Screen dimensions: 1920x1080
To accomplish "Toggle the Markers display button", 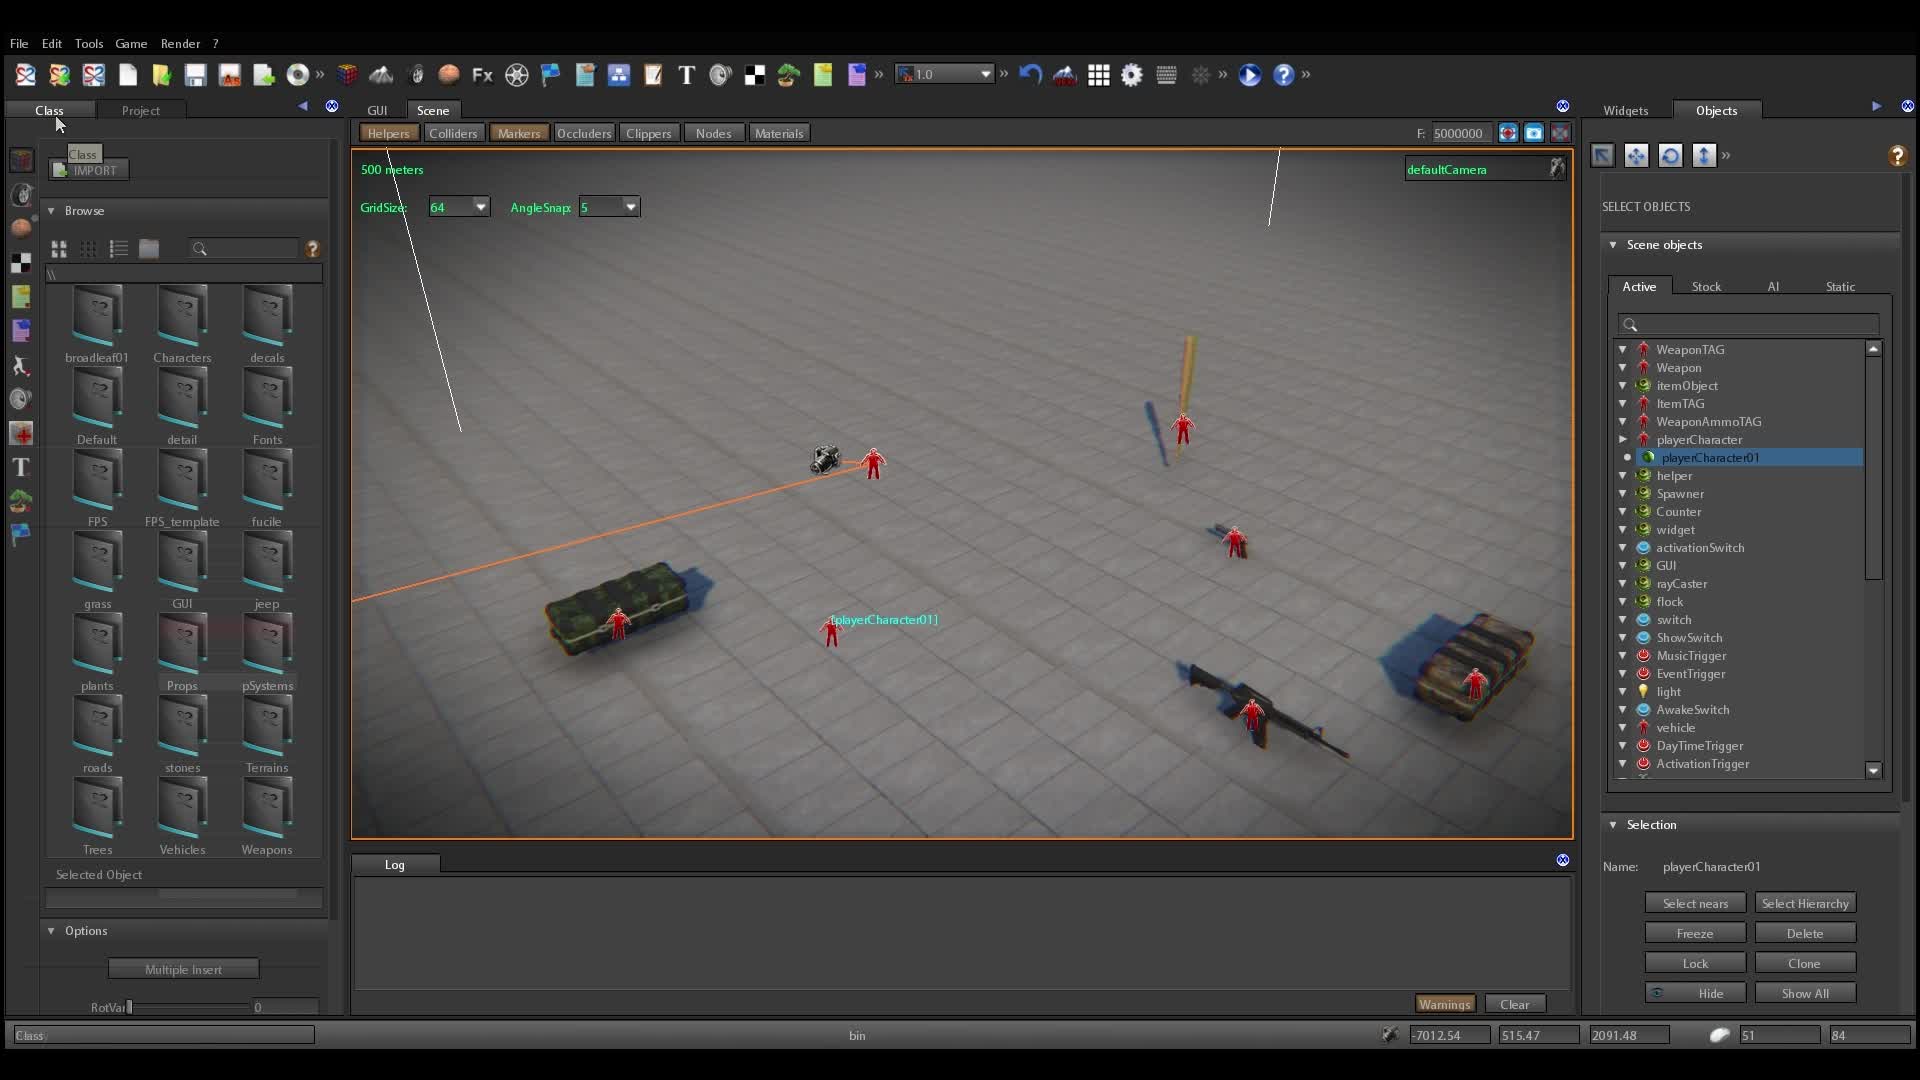I will click(518, 133).
